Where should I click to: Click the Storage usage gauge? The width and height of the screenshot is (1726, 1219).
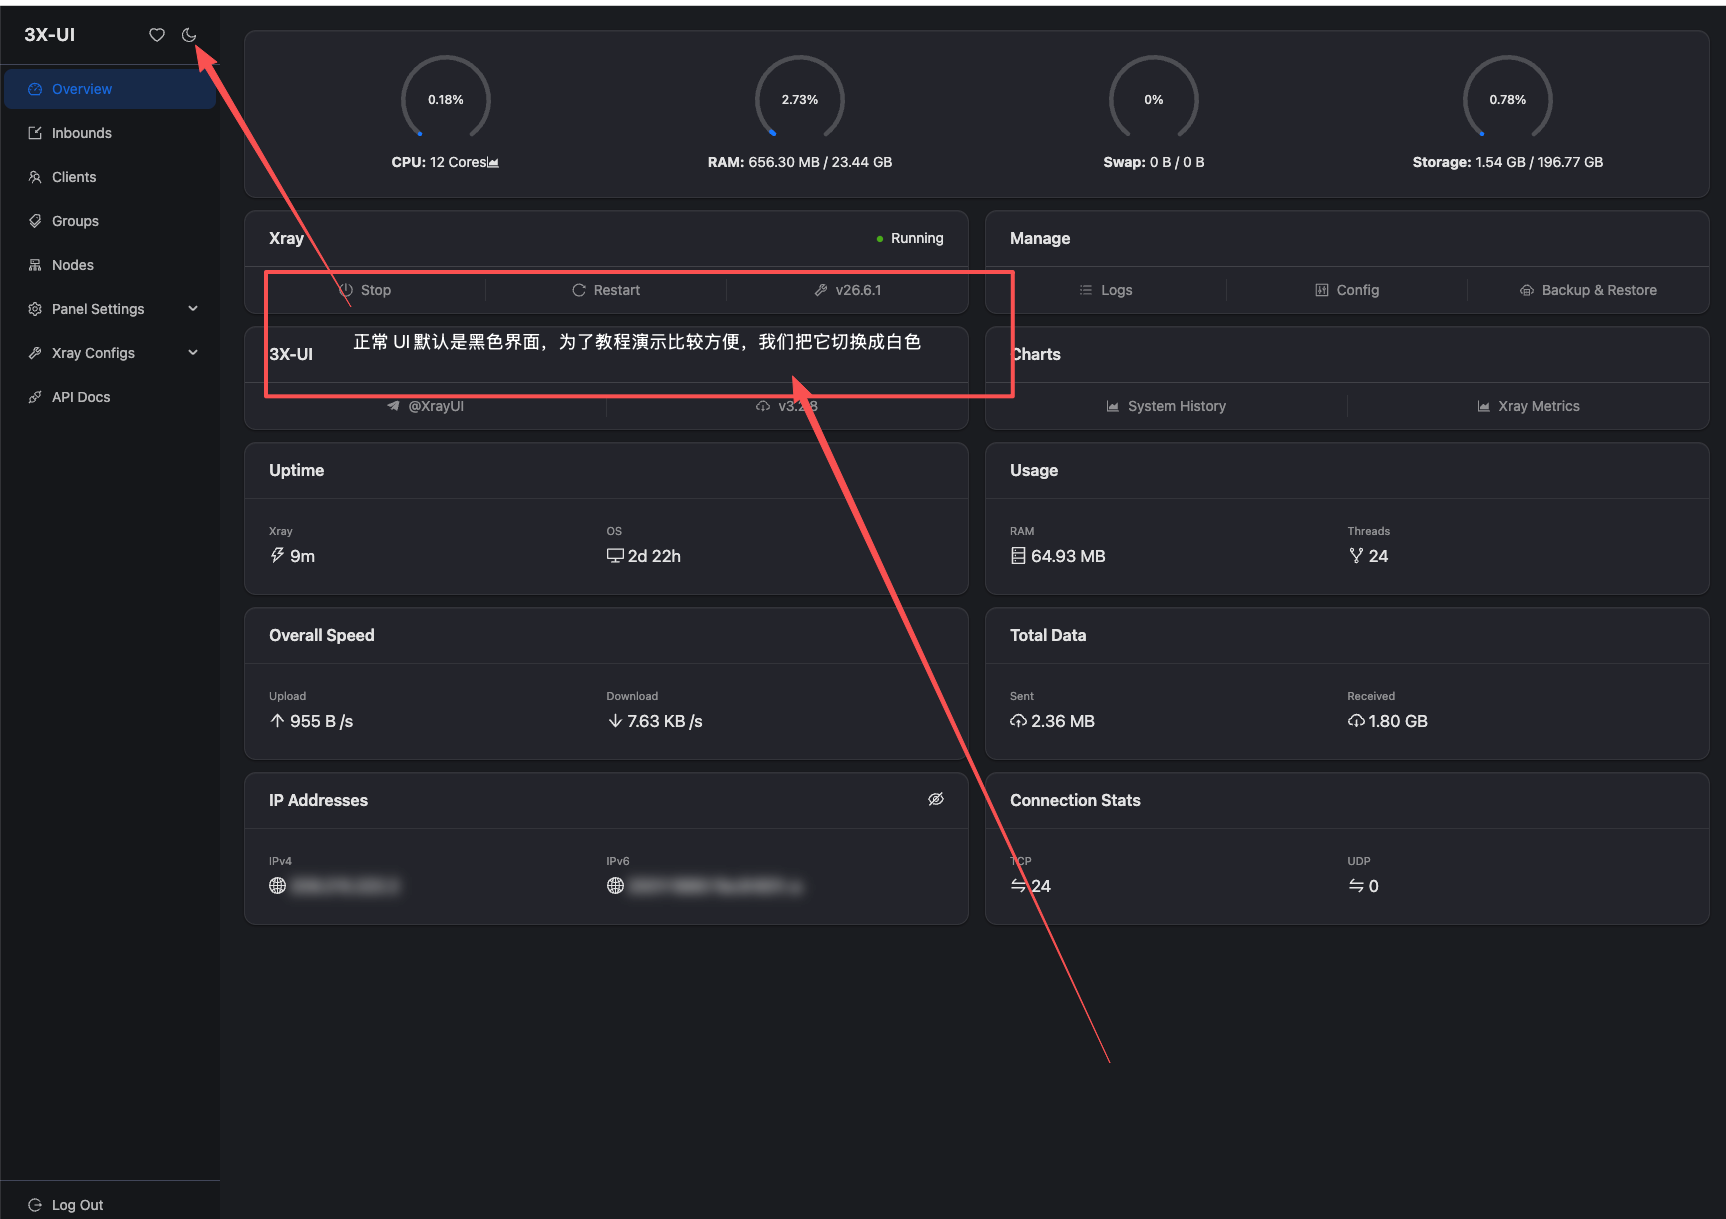pyautogui.click(x=1508, y=99)
